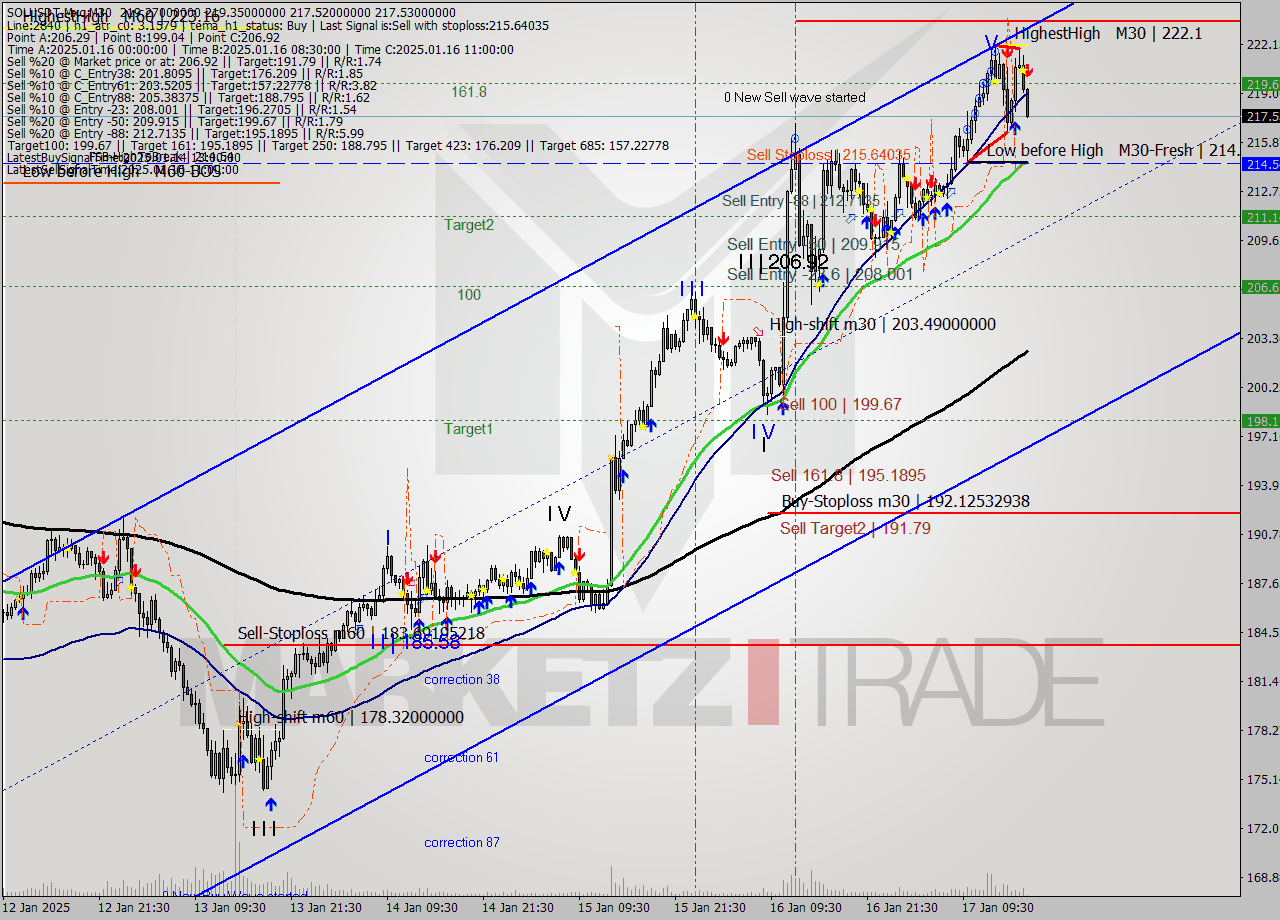Select the blue 217.5 current price tag
The height and width of the screenshot is (920, 1280).
click(1260, 116)
